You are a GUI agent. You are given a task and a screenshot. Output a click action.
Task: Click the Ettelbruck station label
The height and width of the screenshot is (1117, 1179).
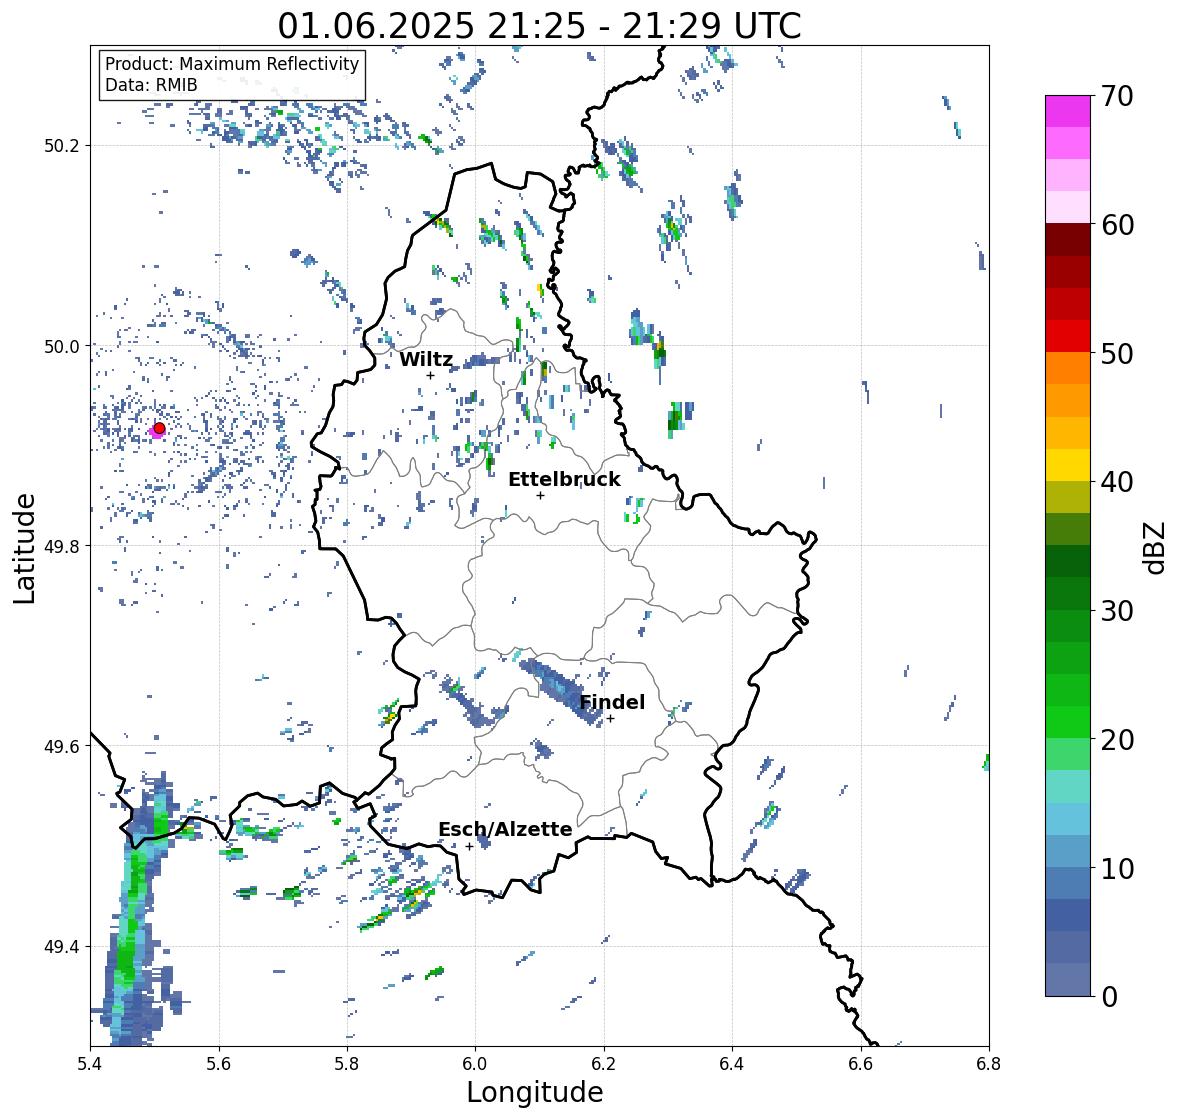[x=564, y=479]
